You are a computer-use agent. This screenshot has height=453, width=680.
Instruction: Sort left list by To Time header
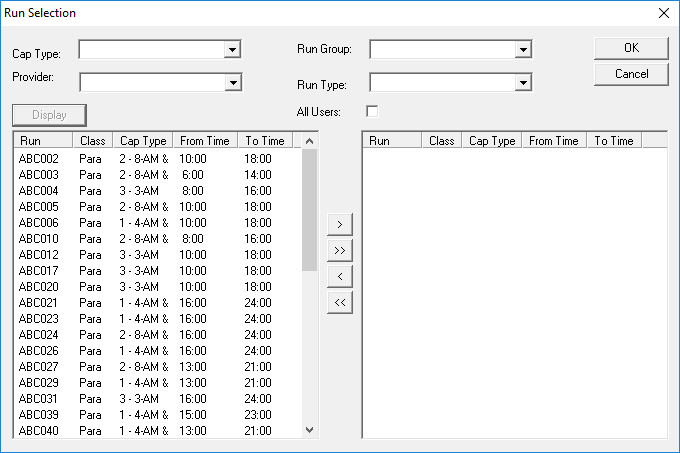click(265, 141)
